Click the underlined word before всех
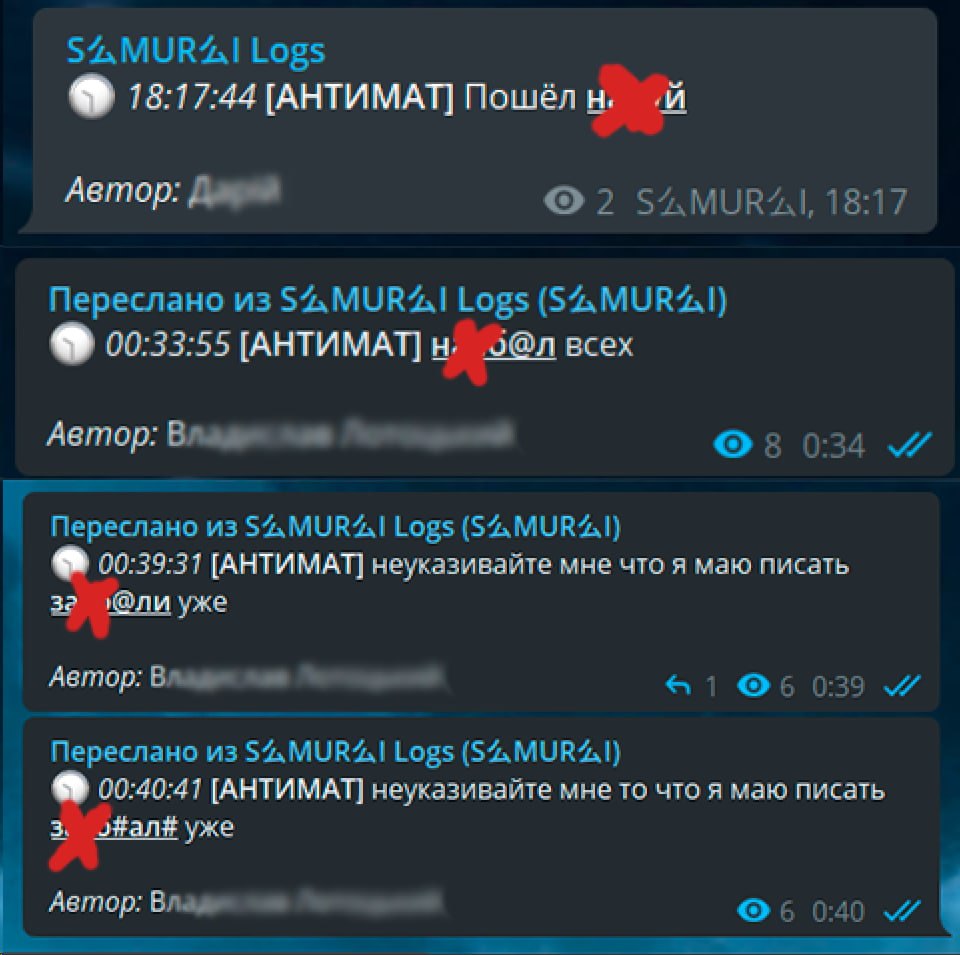The width and height of the screenshot is (960, 955). pyautogui.click(x=493, y=346)
